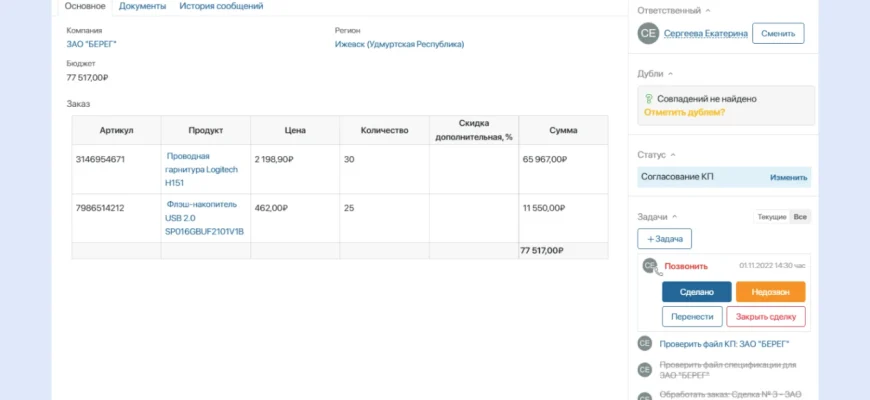Viewport: 870px width, 400px height.
Task: Click the orange Недозвон button
Action: [x=770, y=292]
